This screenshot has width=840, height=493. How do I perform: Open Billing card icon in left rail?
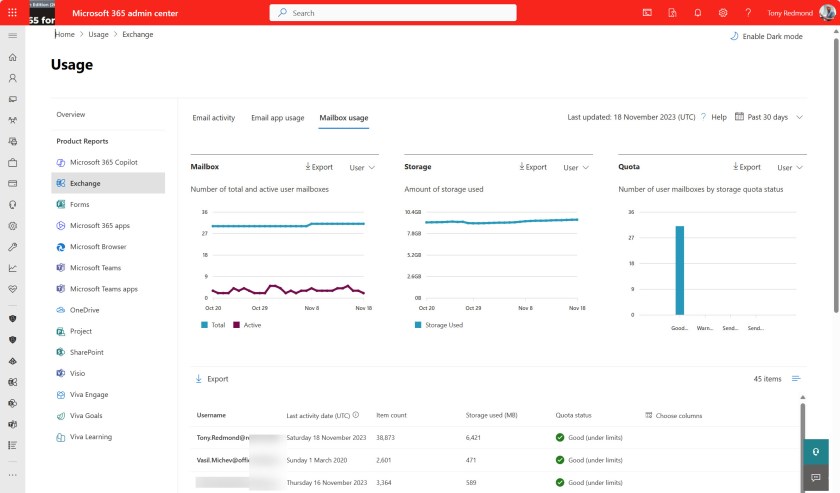(x=12, y=183)
